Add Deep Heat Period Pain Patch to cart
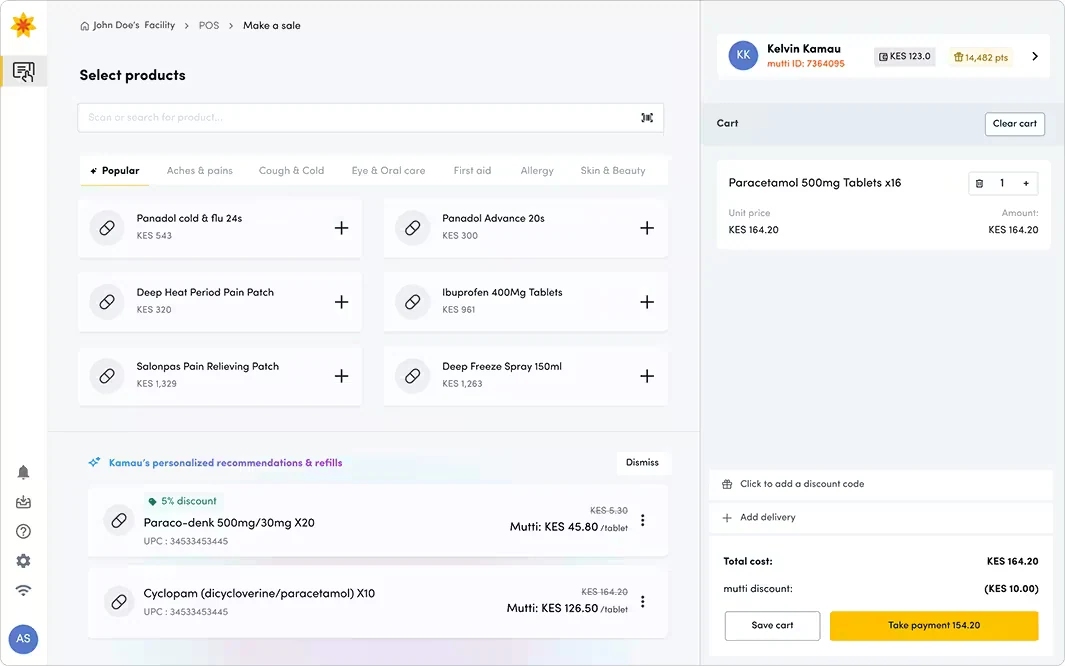The height and width of the screenshot is (666, 1065). point(342,302)
